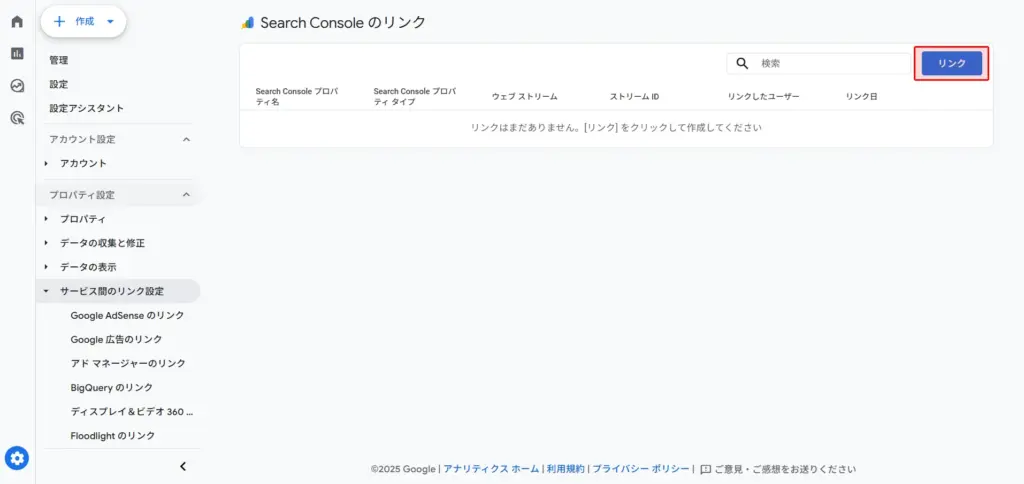This screenshot has width=1024, height=484.
Task: Collapse the プロパティ設定 section
Action: [186, 195]
